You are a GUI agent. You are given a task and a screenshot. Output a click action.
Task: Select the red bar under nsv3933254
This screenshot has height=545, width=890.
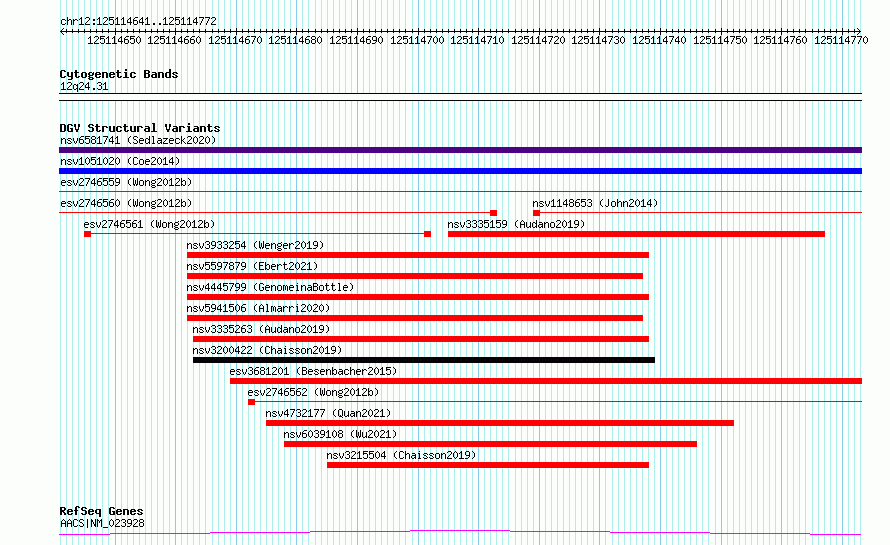tap(418, 255)
